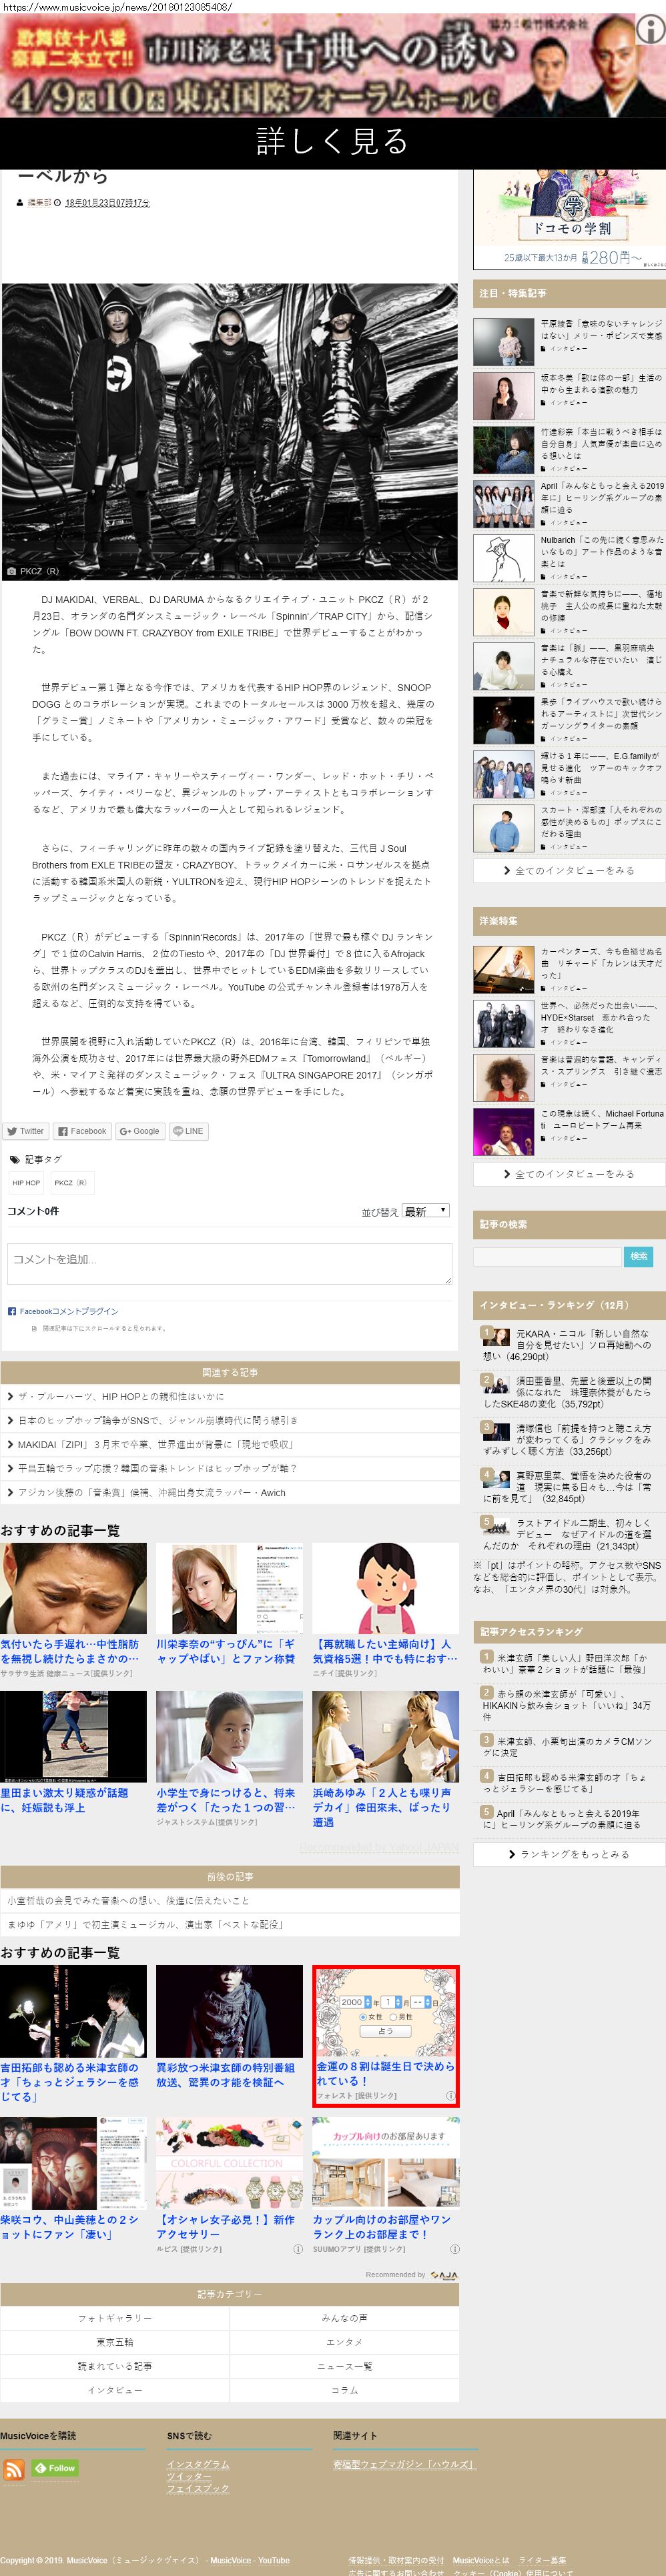Share the article on Facebook
Viewport: 666px width, 2576px height.
pos(82,1131)
